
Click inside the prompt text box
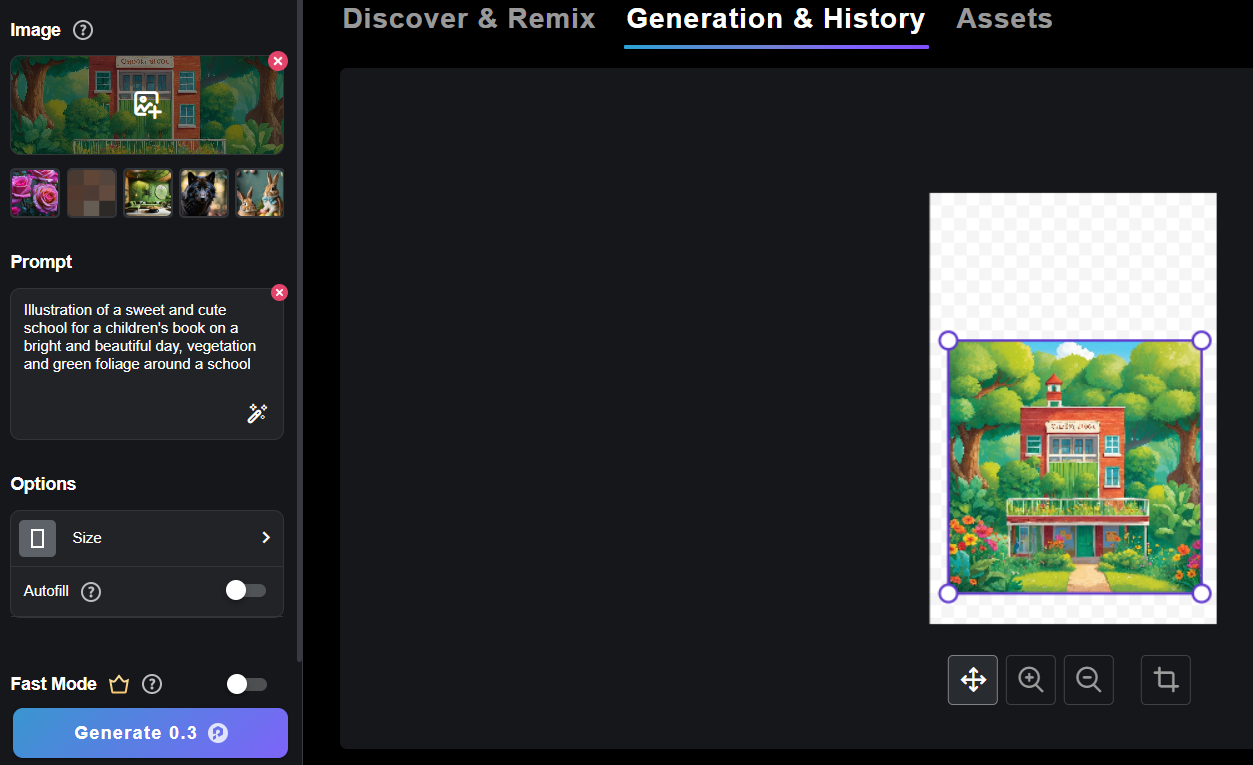[x=147, y=364]
